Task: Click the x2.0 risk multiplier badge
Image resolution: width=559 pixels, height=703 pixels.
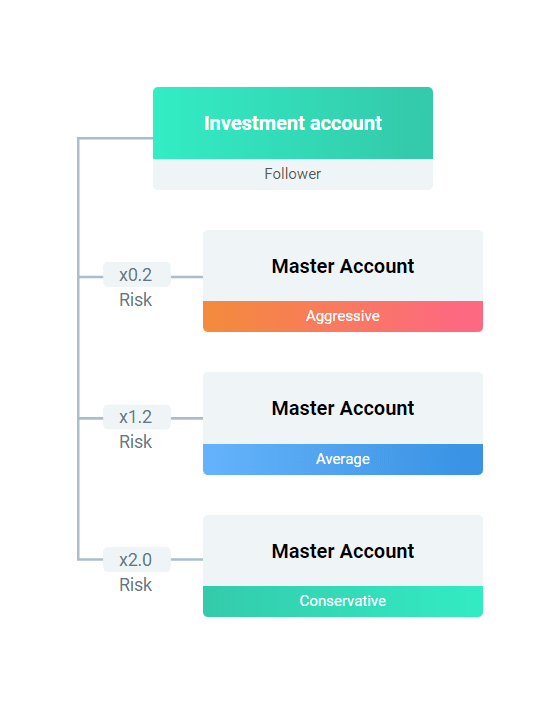Action: tap(137, 560)
